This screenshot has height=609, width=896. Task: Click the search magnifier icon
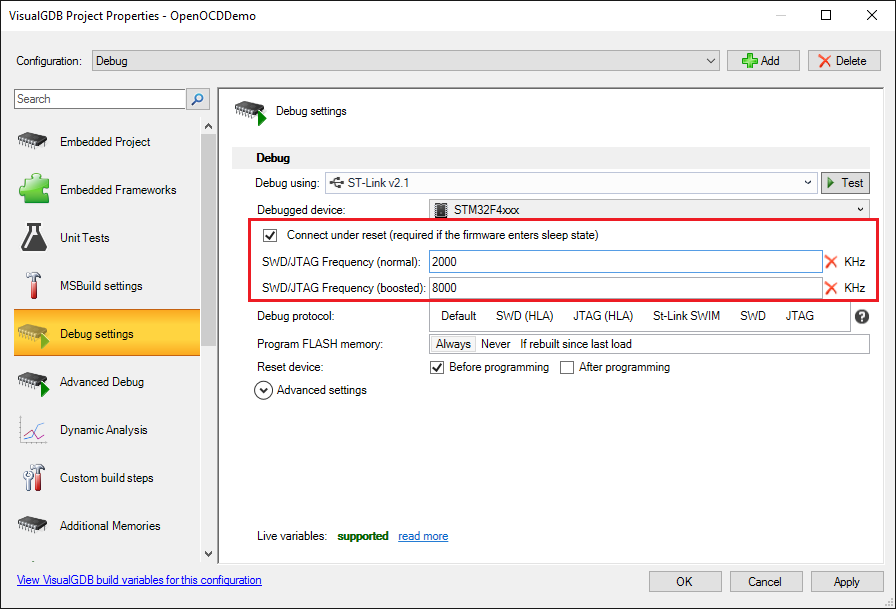[198, 99]
